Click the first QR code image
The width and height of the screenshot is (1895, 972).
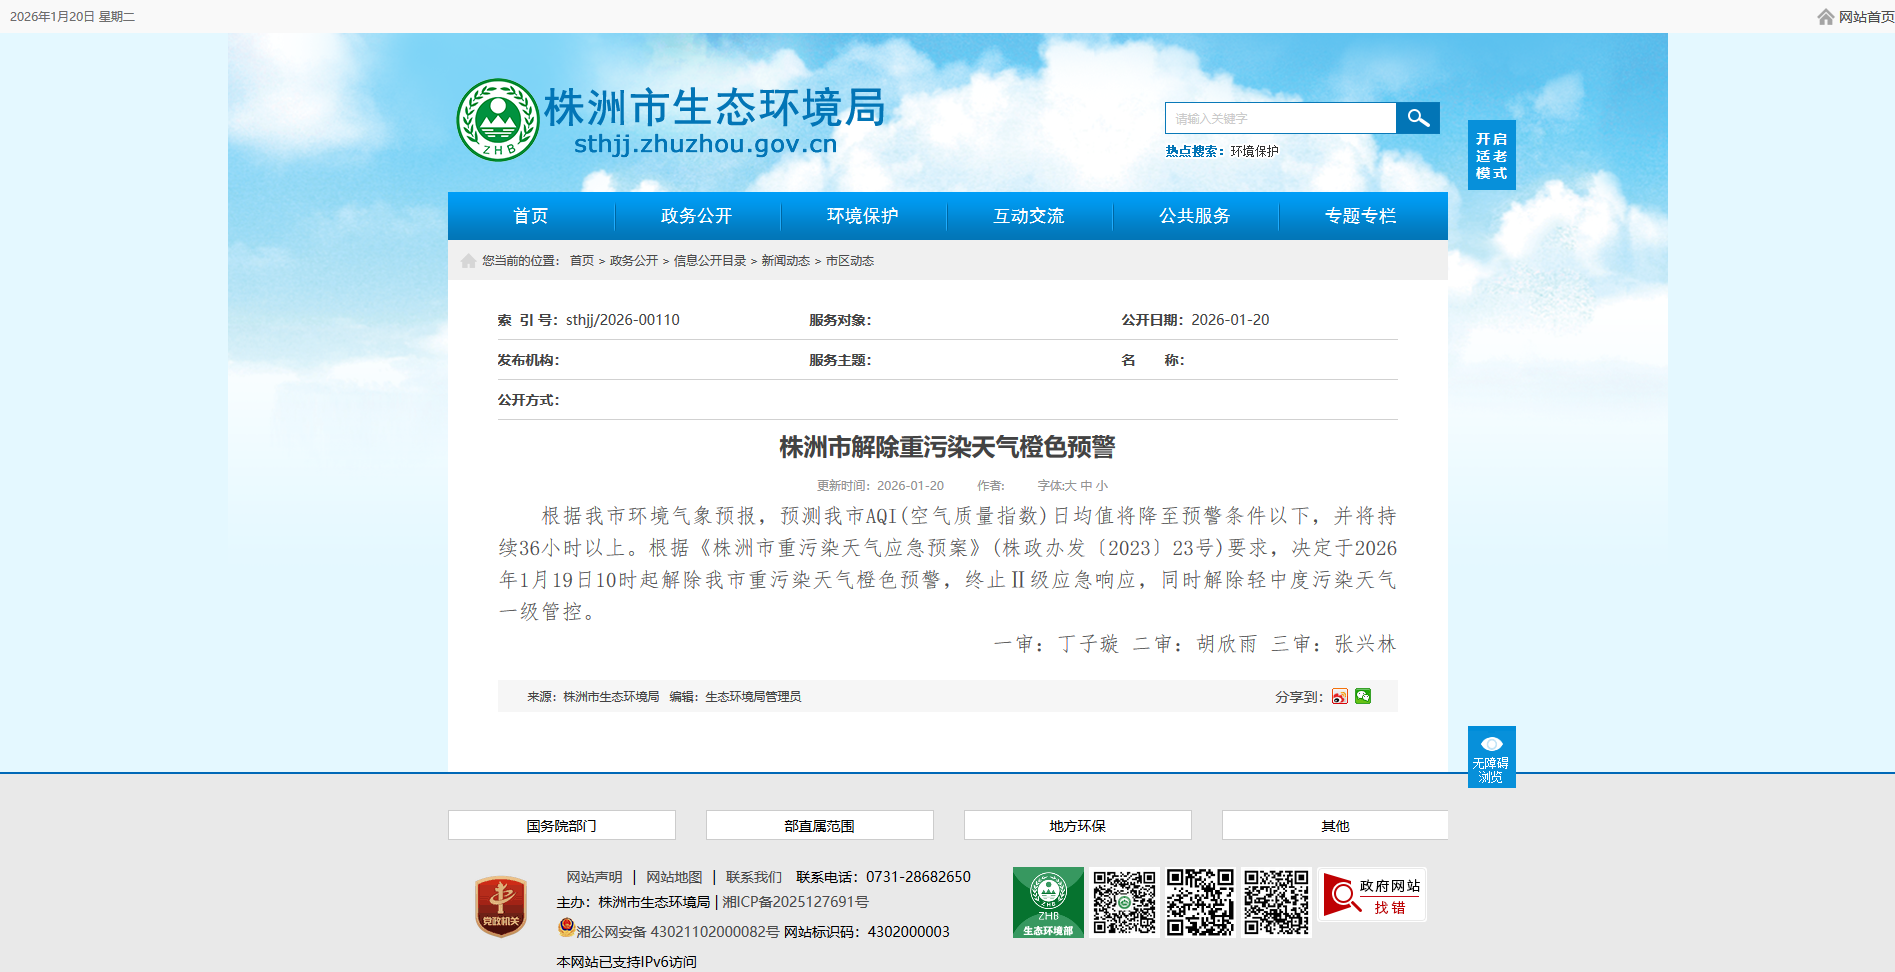(x=1124, y=902)
